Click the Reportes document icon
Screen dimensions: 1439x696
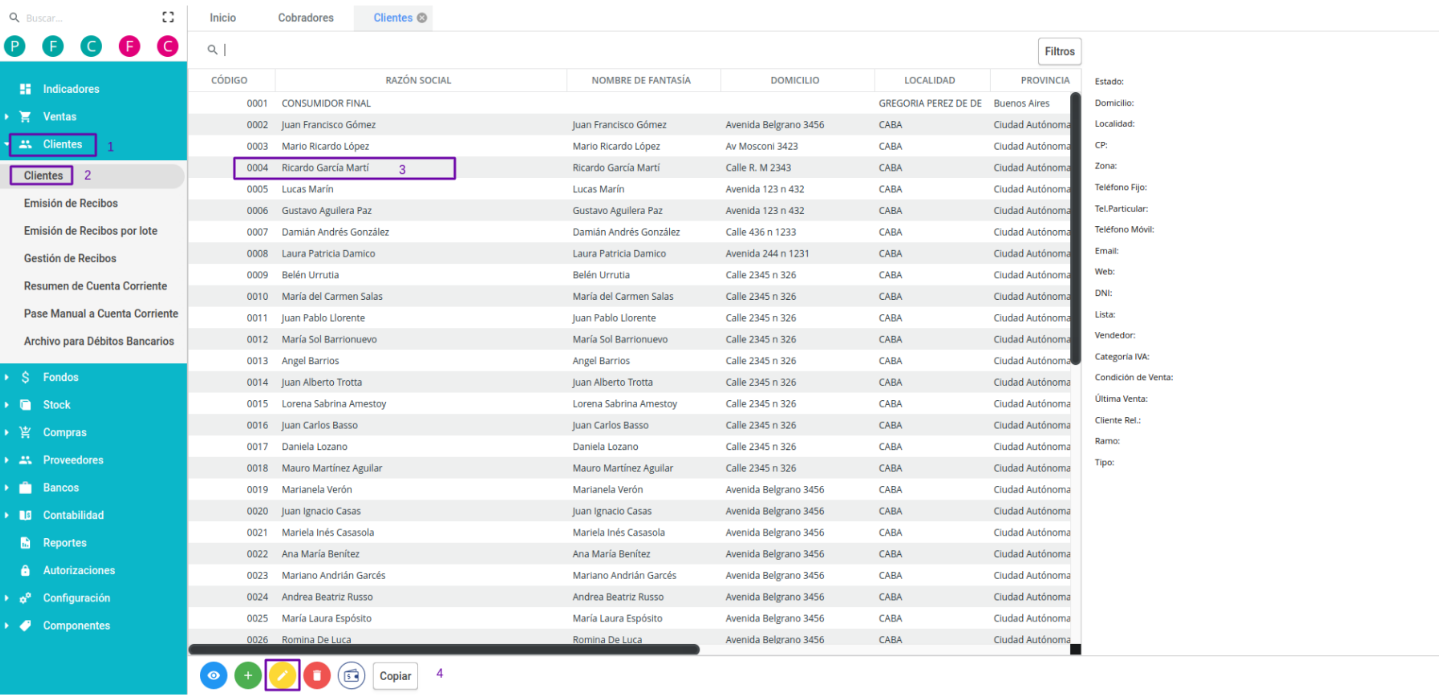point(26,543)
